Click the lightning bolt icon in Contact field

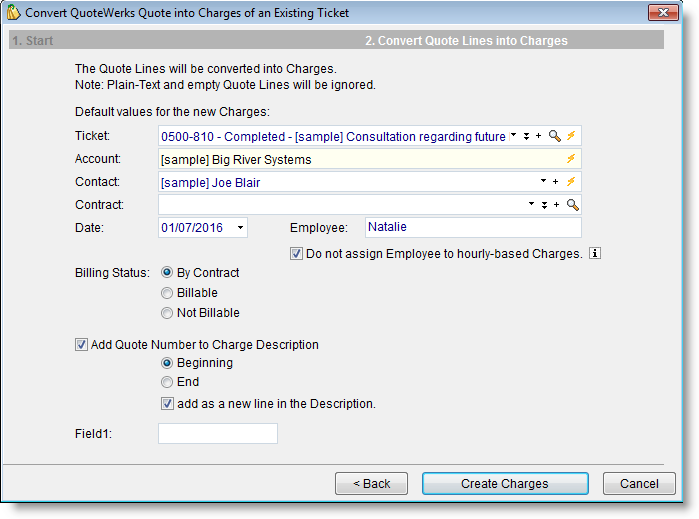571,182
